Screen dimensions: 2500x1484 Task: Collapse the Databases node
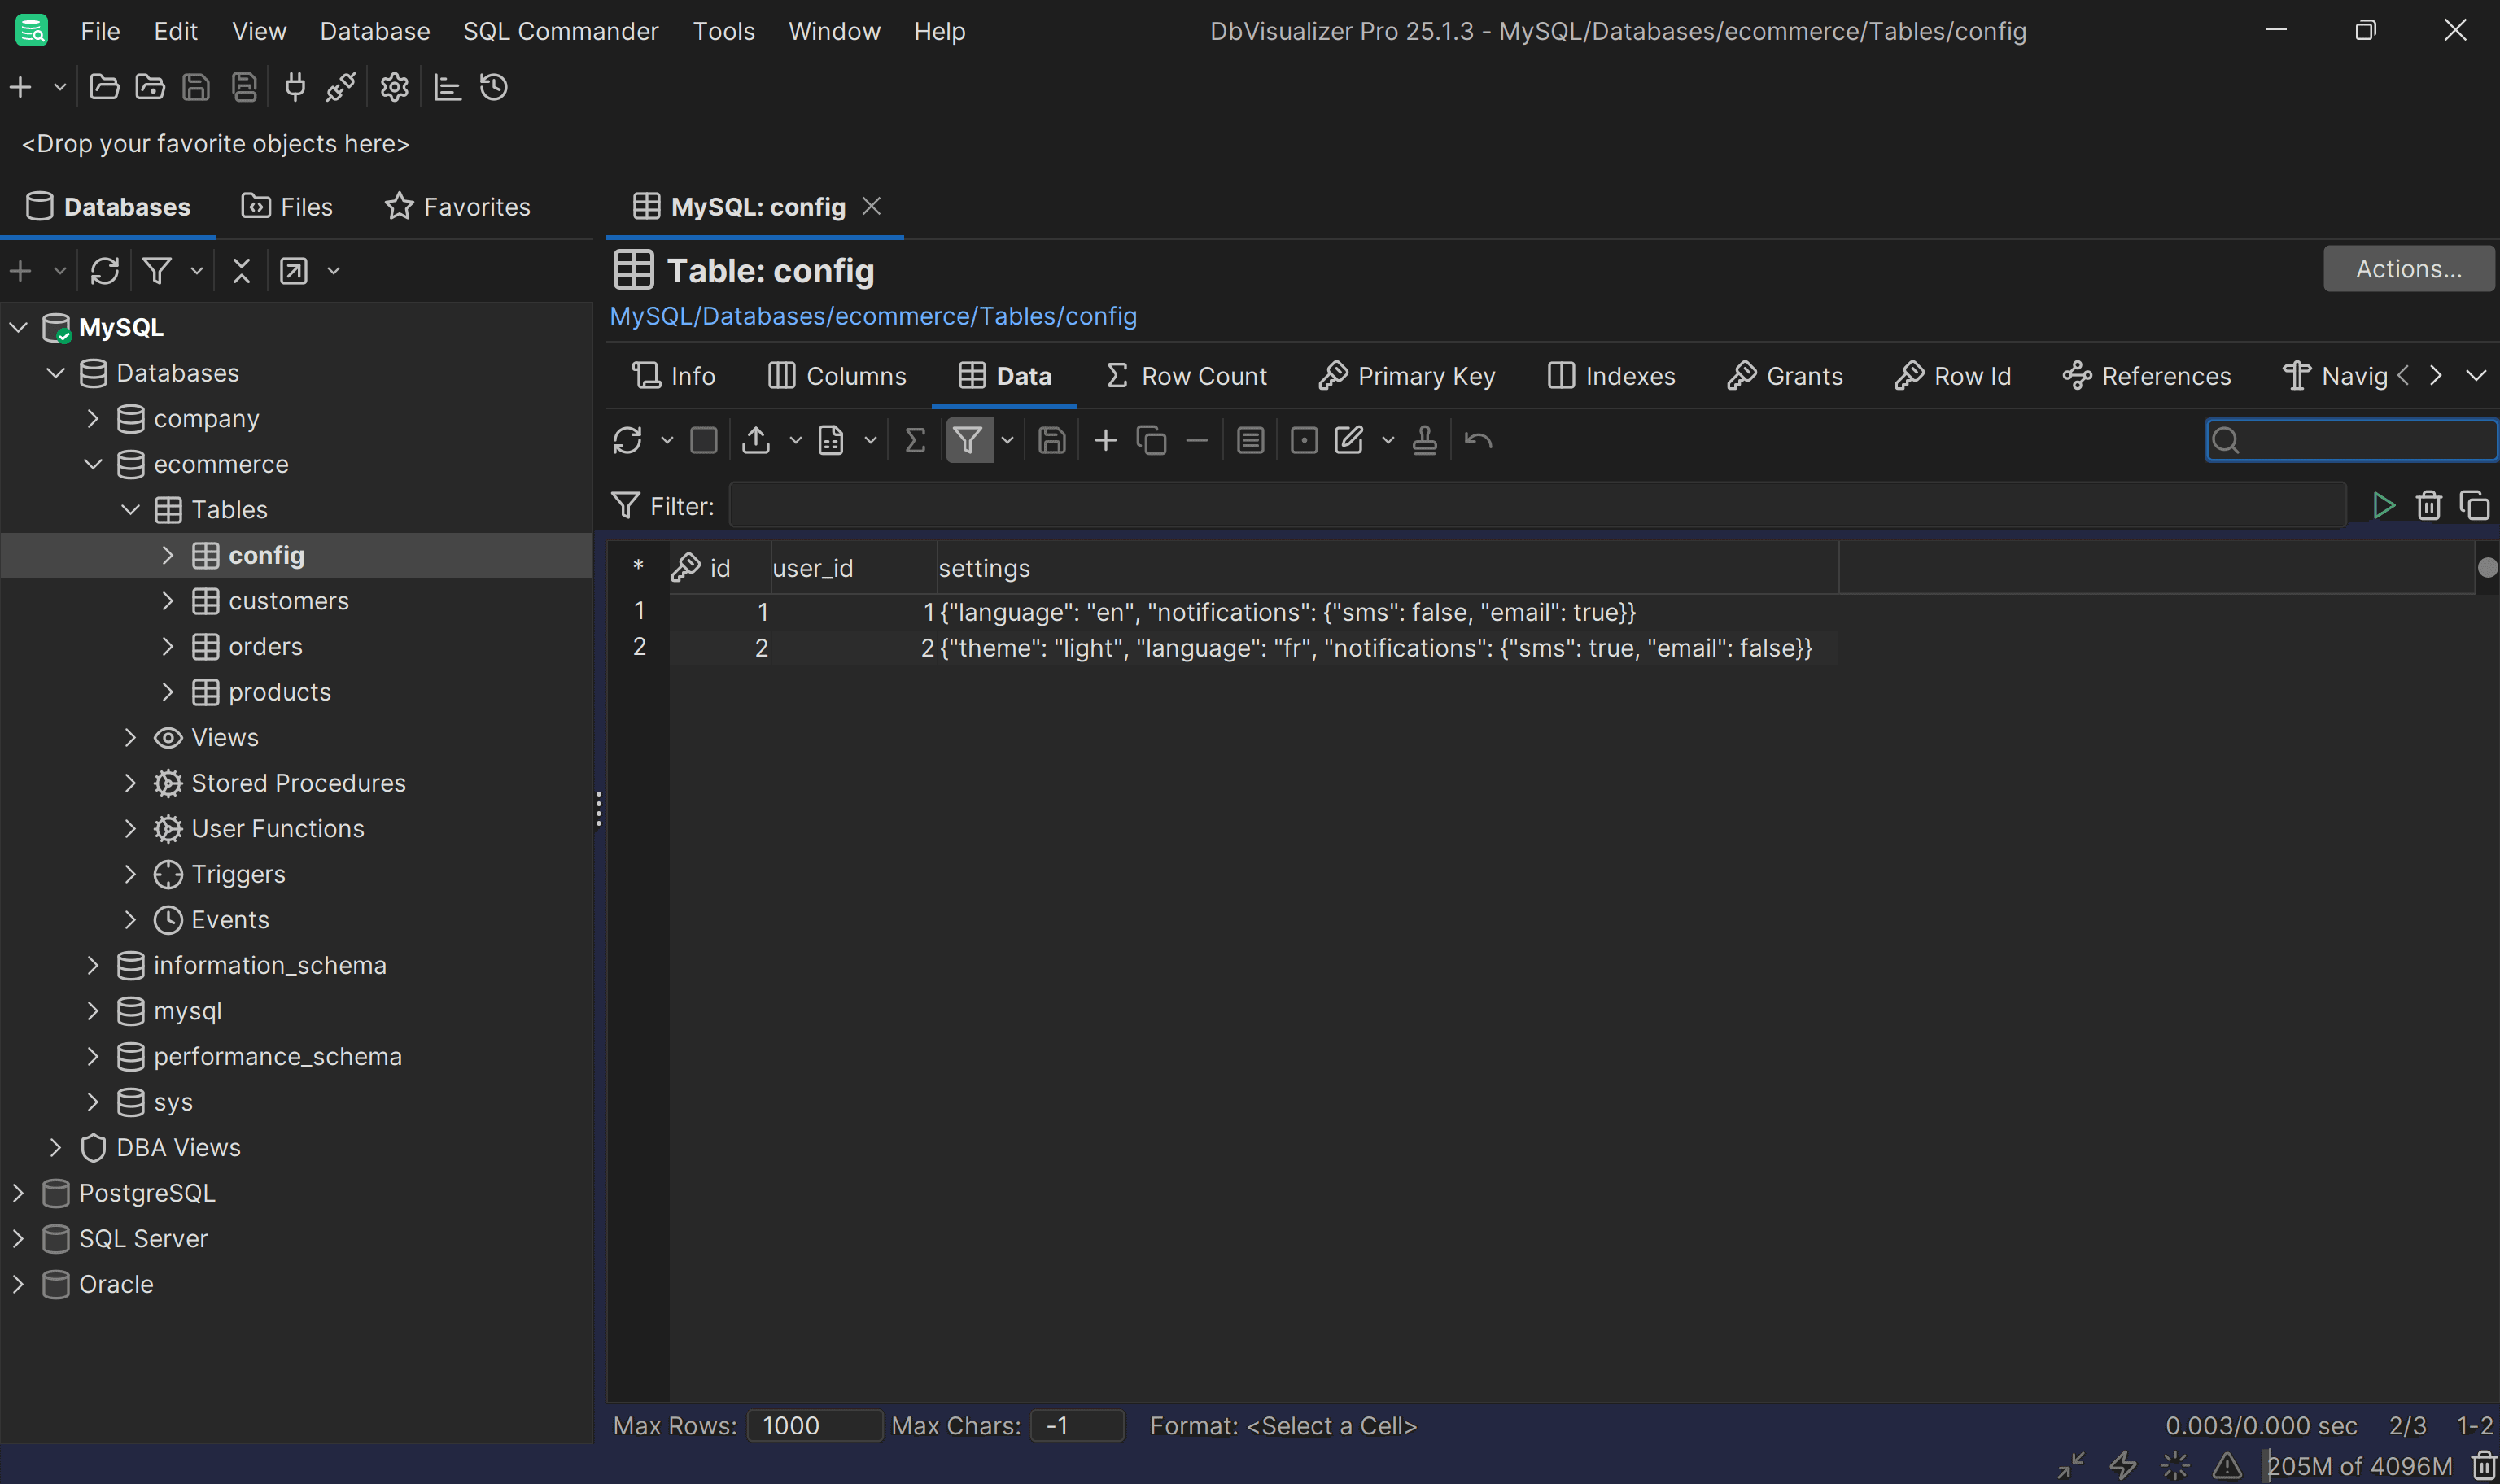pyautogui.click(x=56, y=373)
